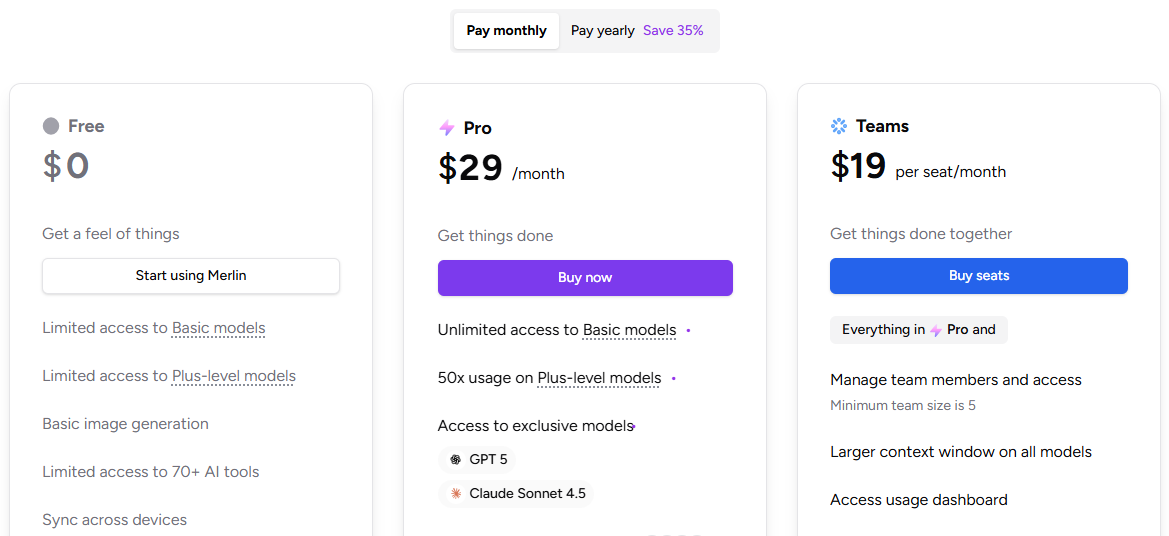Click the OpenAI logo in GPT 5 chip
This screenshot has height=536, width=1169.
455,460
